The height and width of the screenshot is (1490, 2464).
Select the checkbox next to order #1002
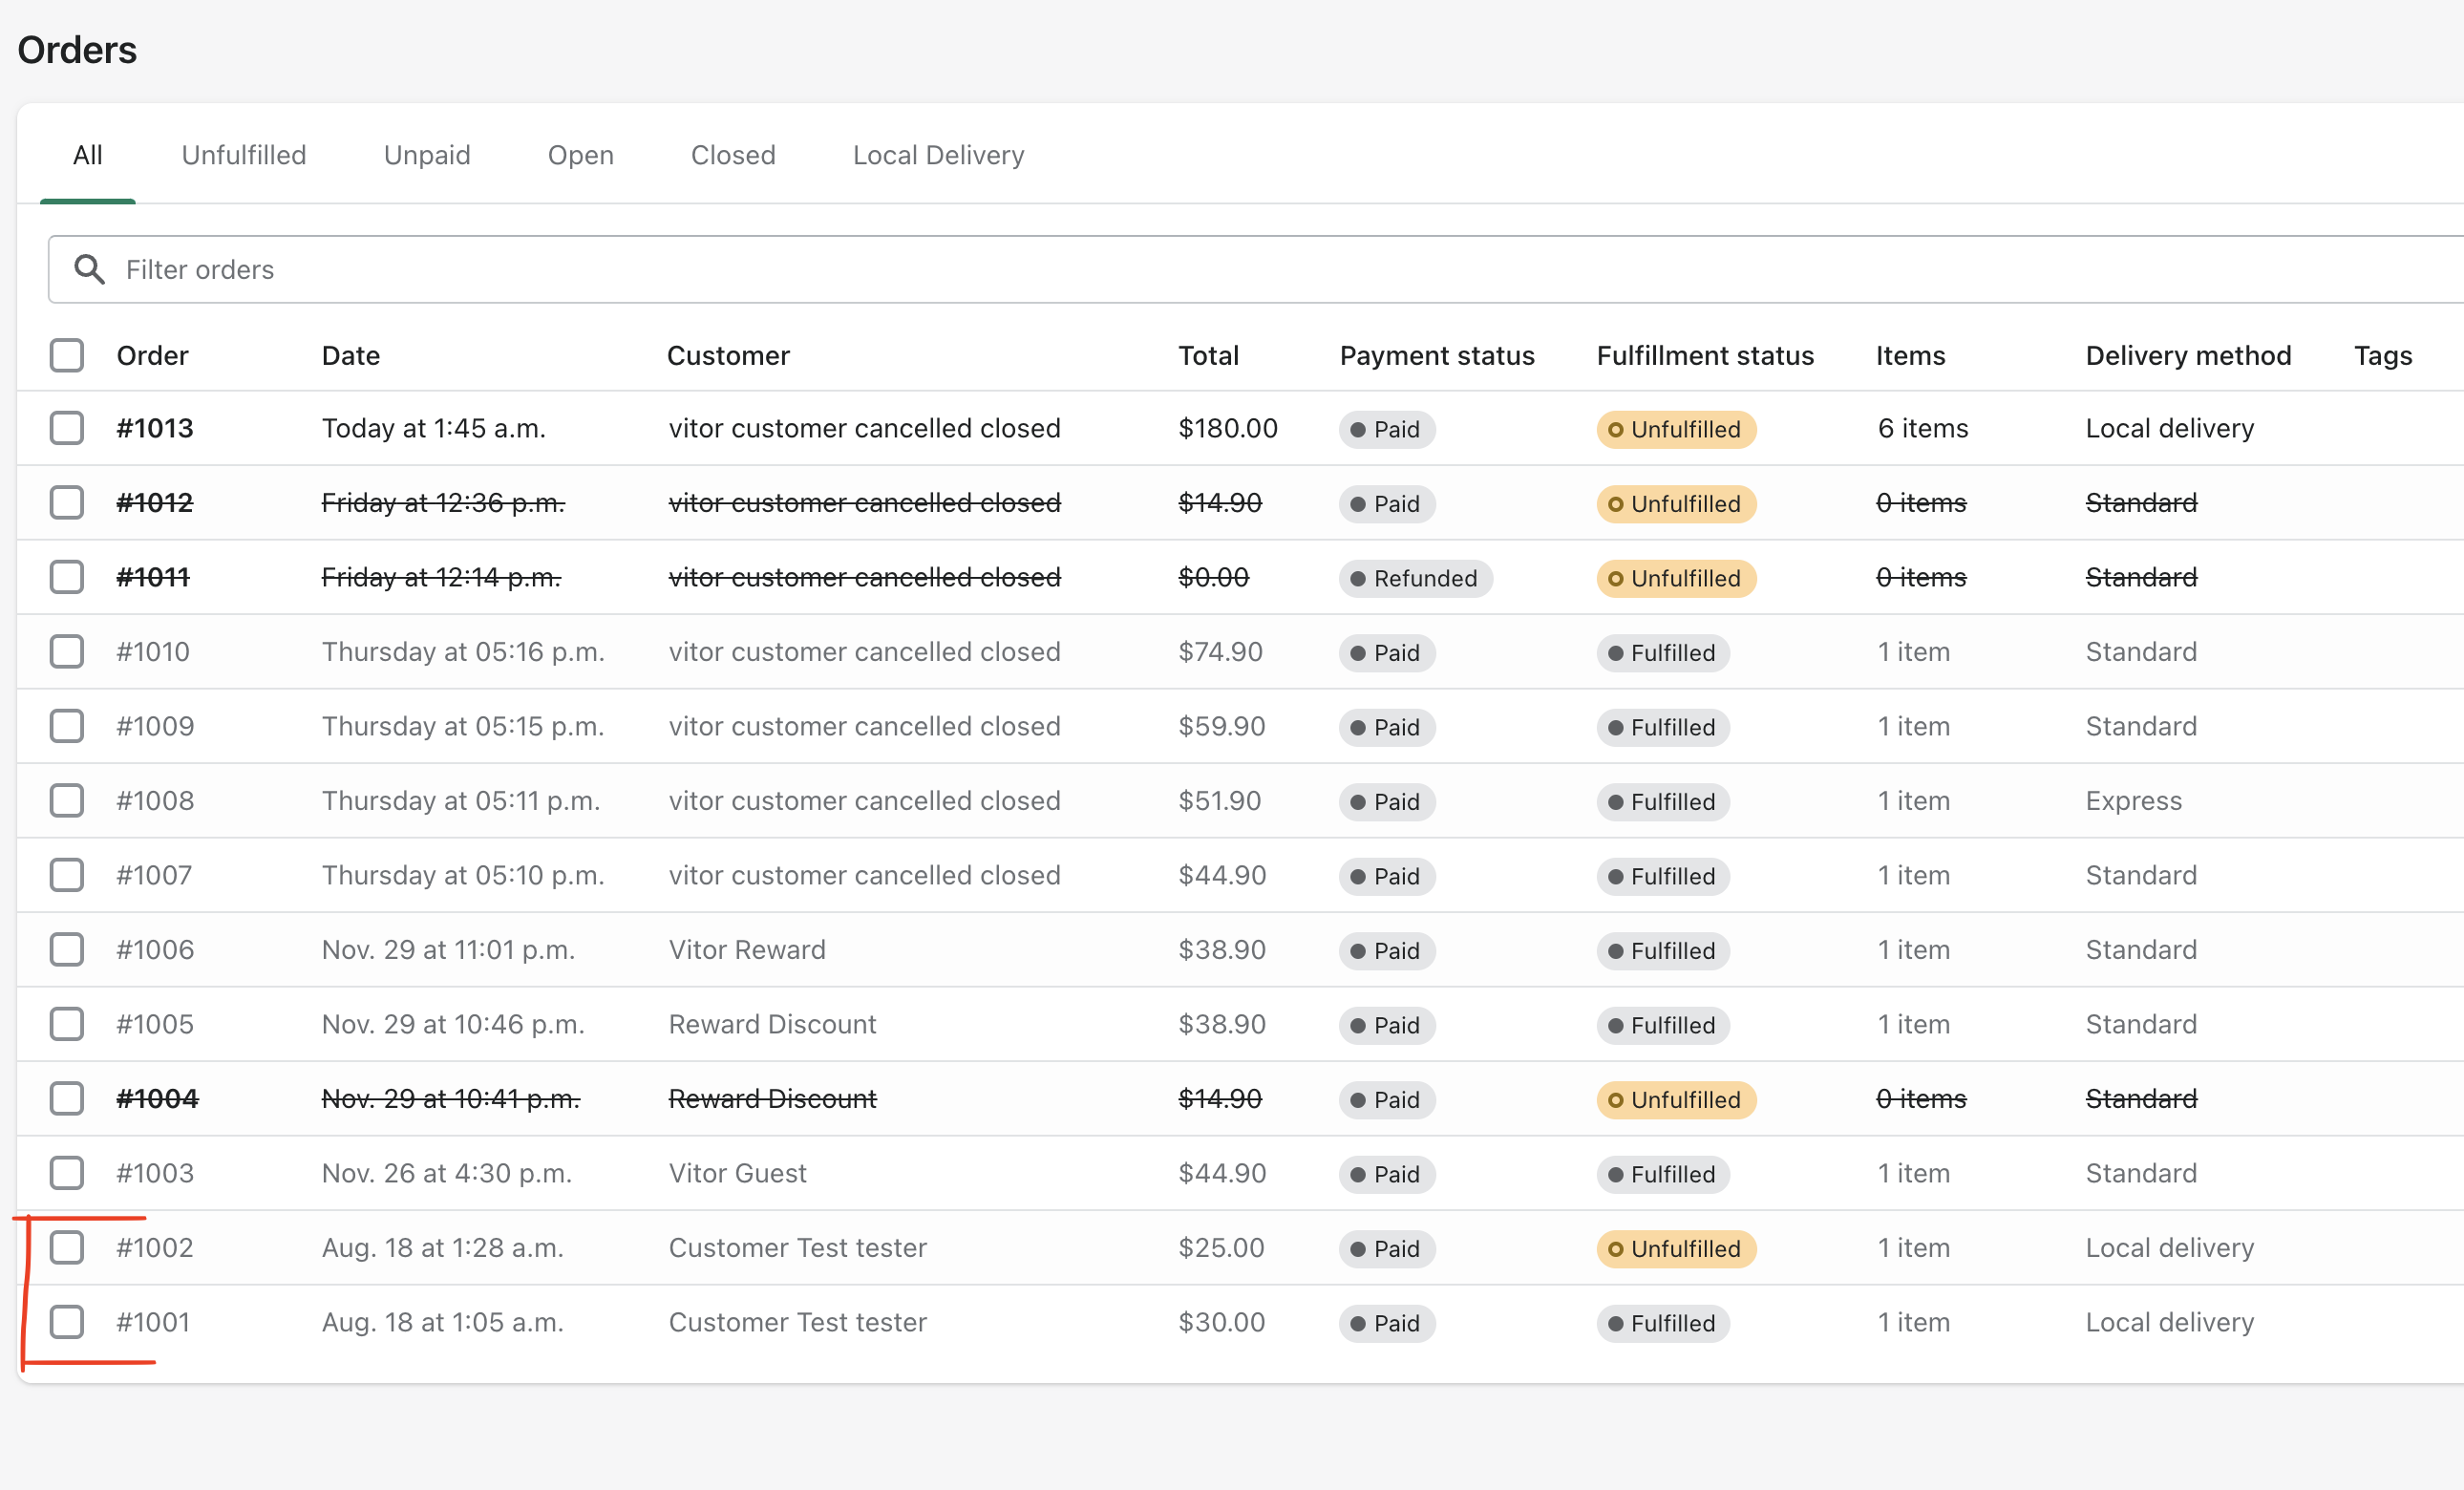[67, 1247]
